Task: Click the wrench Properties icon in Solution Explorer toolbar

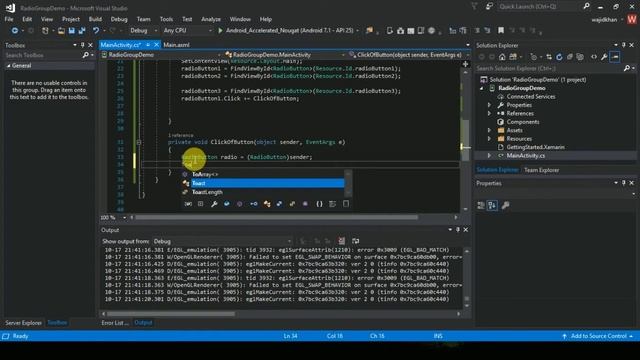Action: (x=604, y=57)
